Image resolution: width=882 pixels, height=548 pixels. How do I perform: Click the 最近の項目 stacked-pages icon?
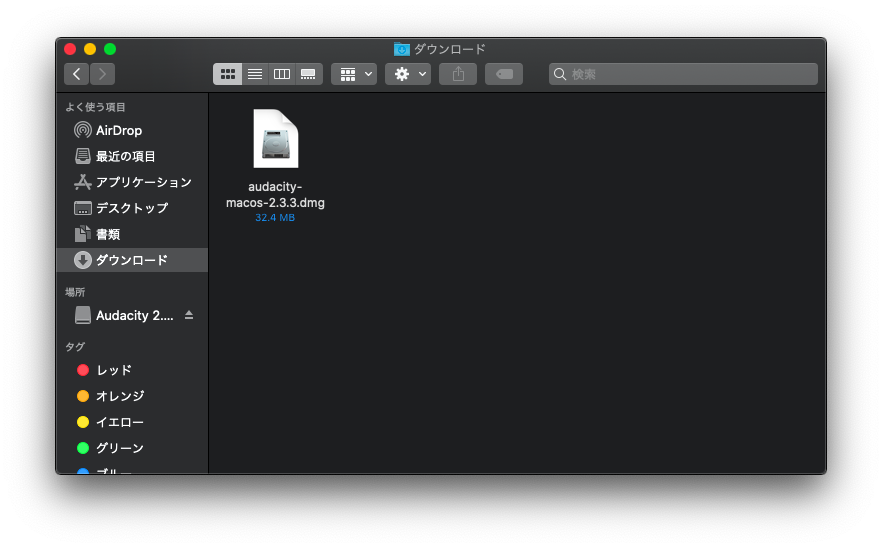(x=83, y=156)
